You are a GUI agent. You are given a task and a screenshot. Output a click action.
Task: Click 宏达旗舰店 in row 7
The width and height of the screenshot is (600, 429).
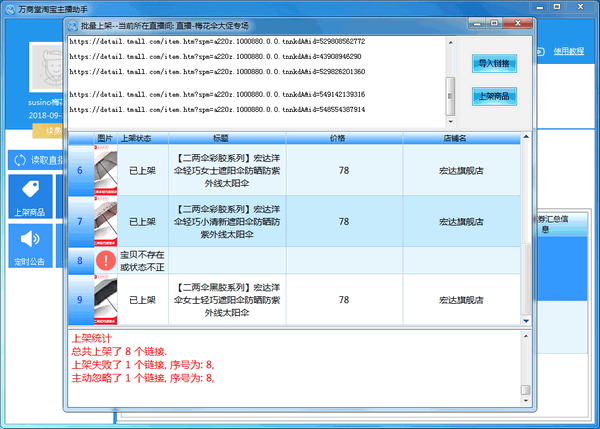[x=461, y=222]
